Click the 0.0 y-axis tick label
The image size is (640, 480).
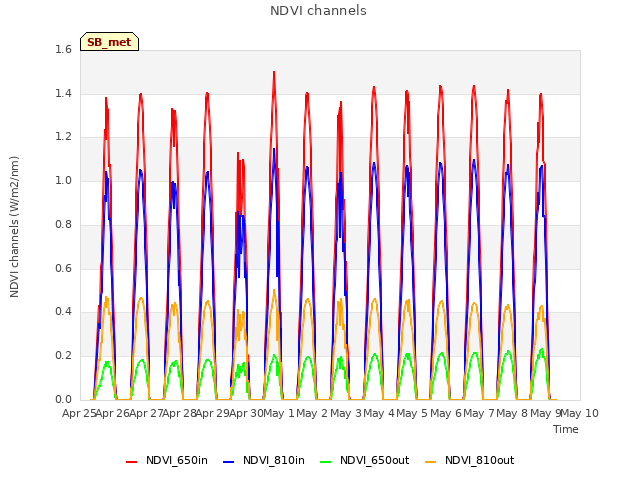63,399
